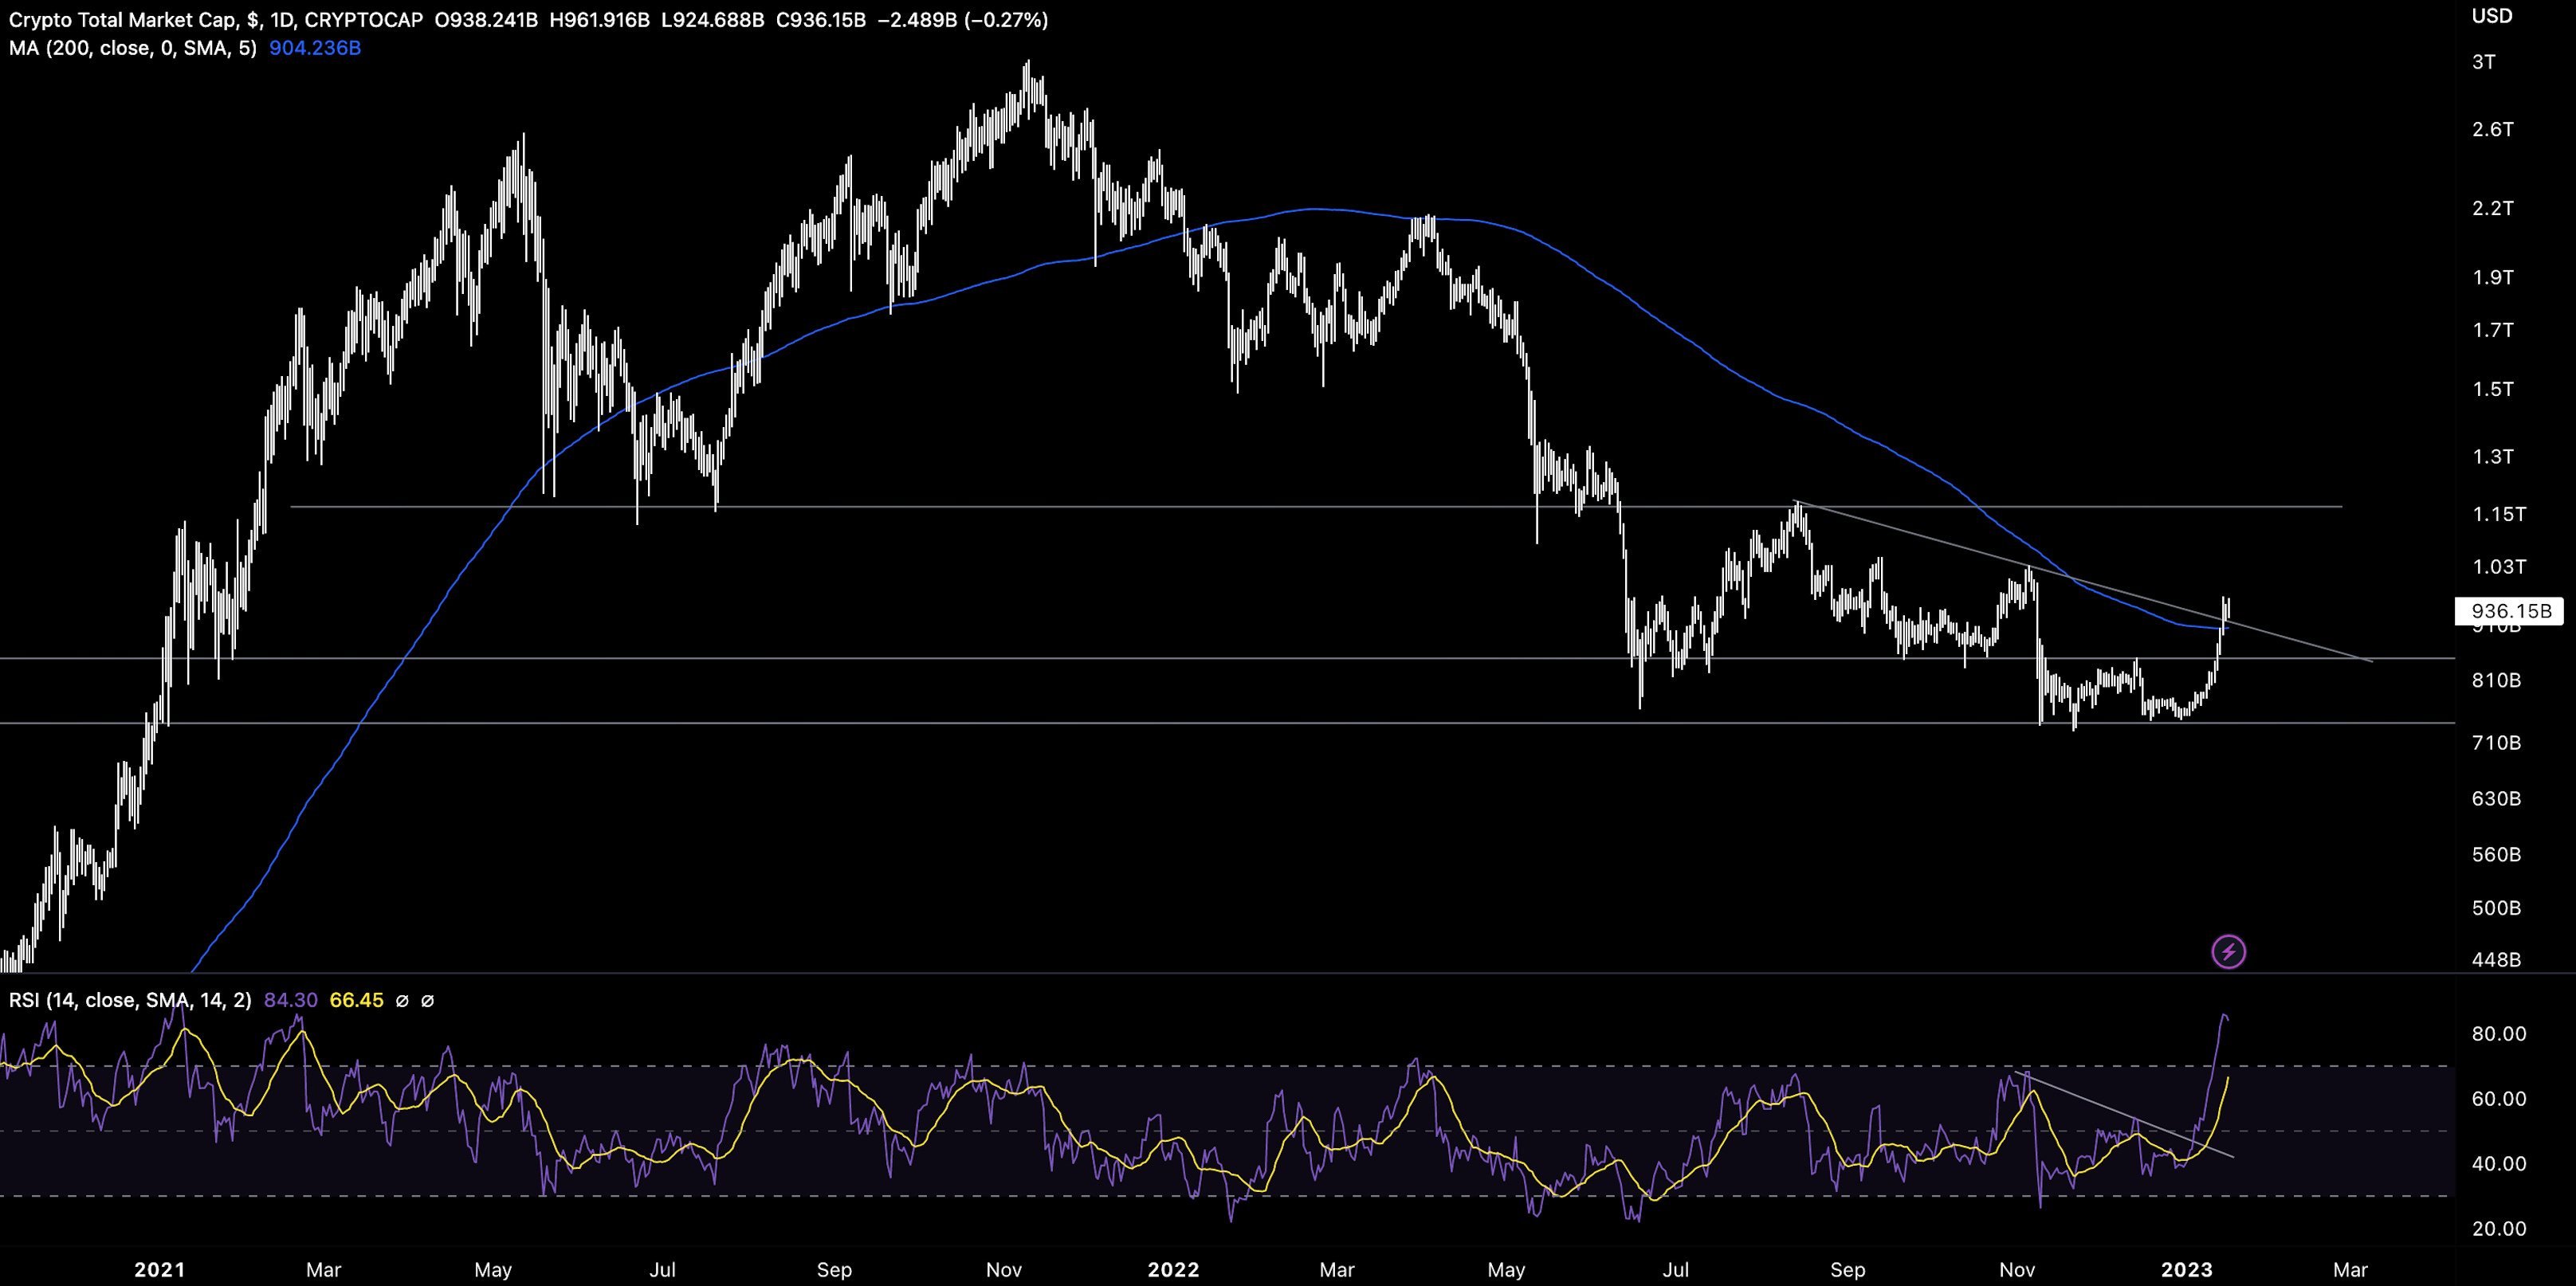Click the daily change −2.489B (−0.27%)
Image resolution: width=2576 pixels, height=1286 pixels.
963,20
